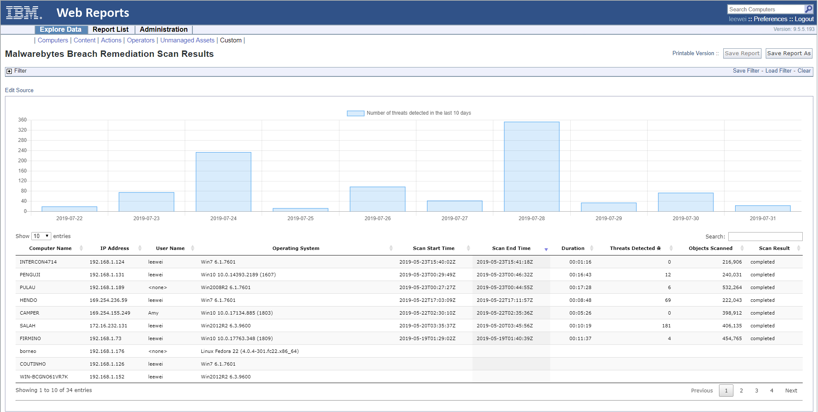Select the FIRMINO computer name cell
Screen dimensions: 818x412
click(x=30, y=339)
